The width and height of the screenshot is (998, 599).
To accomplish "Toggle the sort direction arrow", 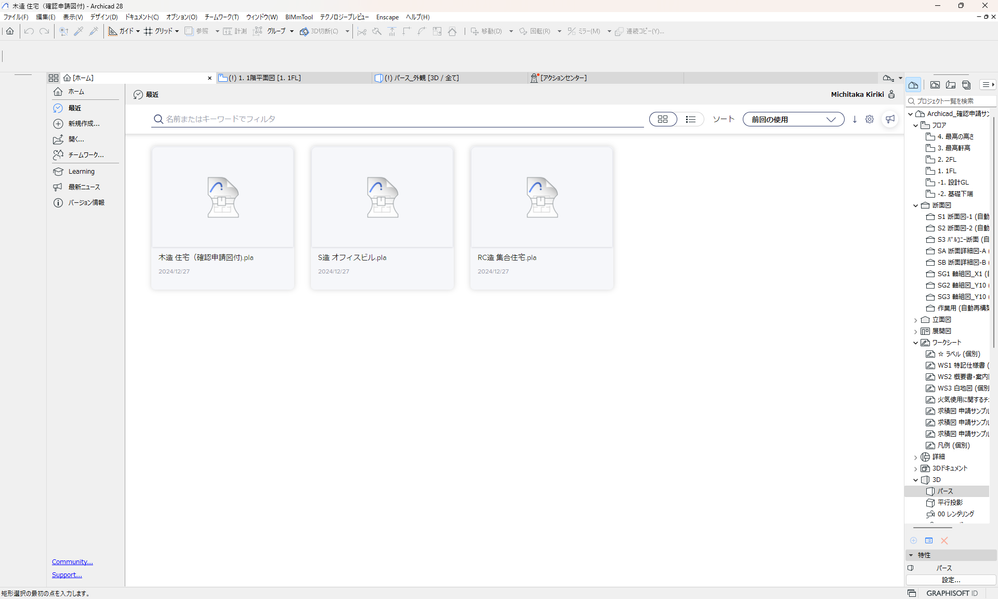I will (854, 119).
